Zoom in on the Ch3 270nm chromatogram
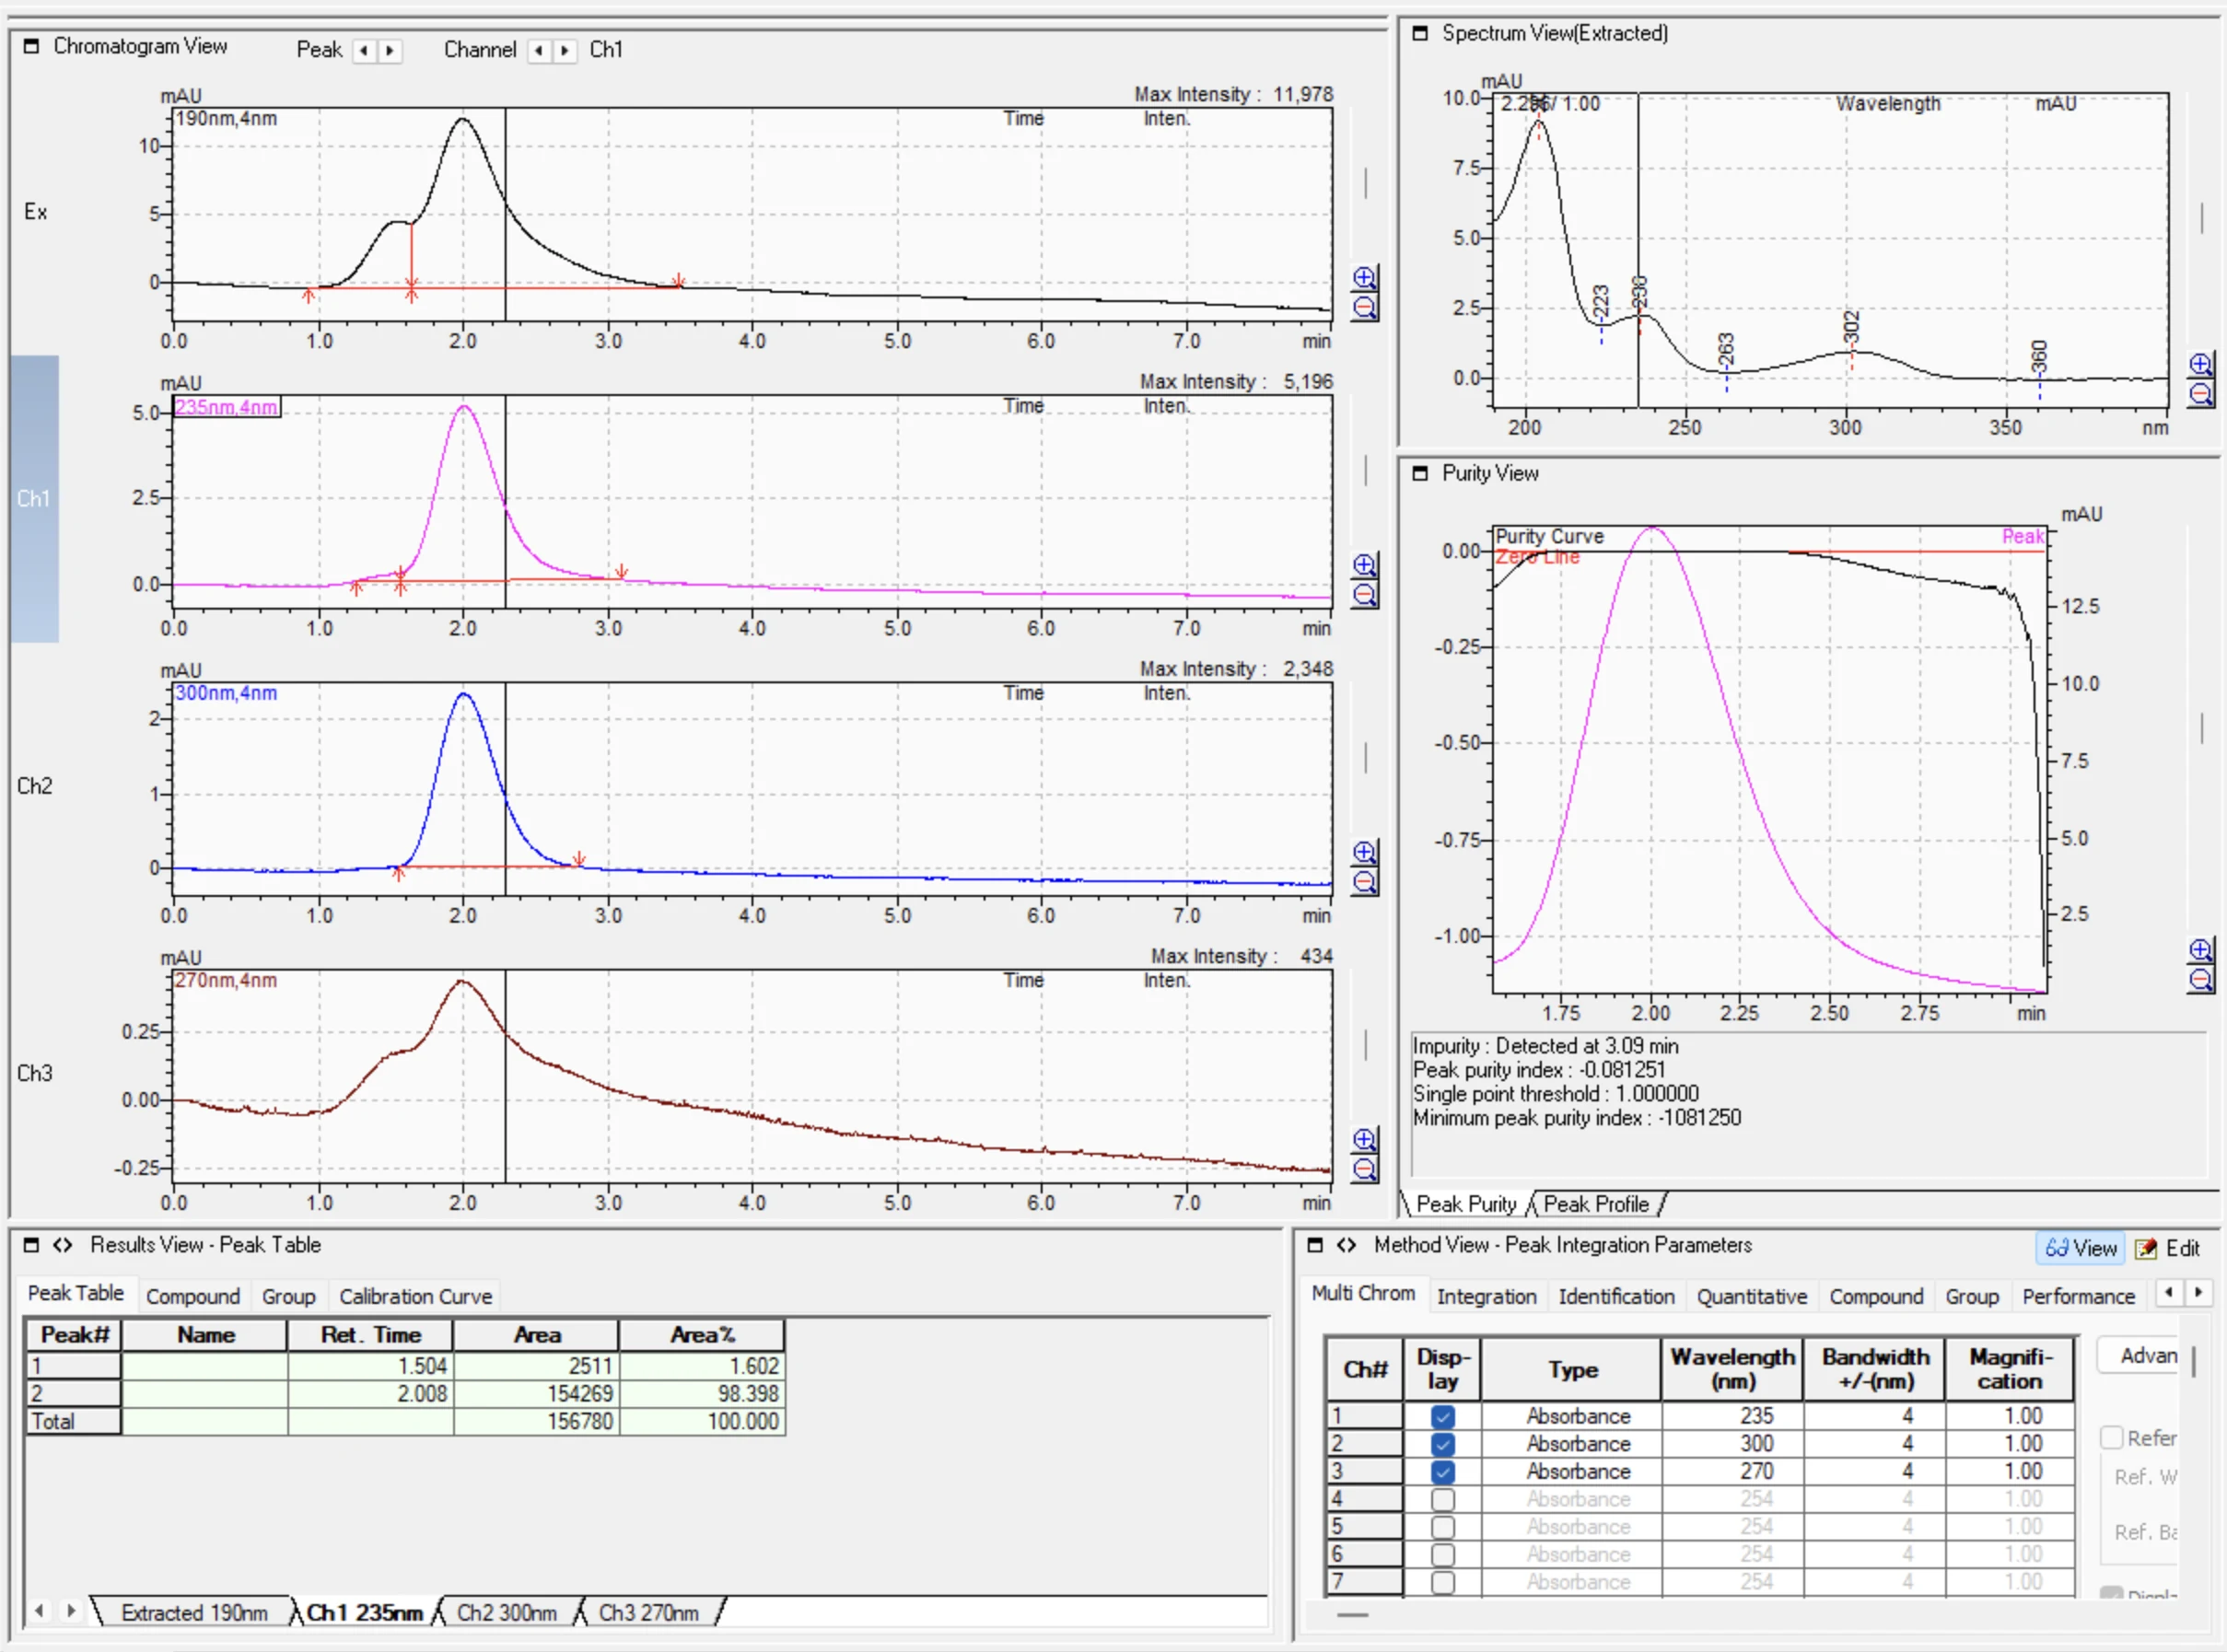The image size is (2227, 1652). 1364,1139
